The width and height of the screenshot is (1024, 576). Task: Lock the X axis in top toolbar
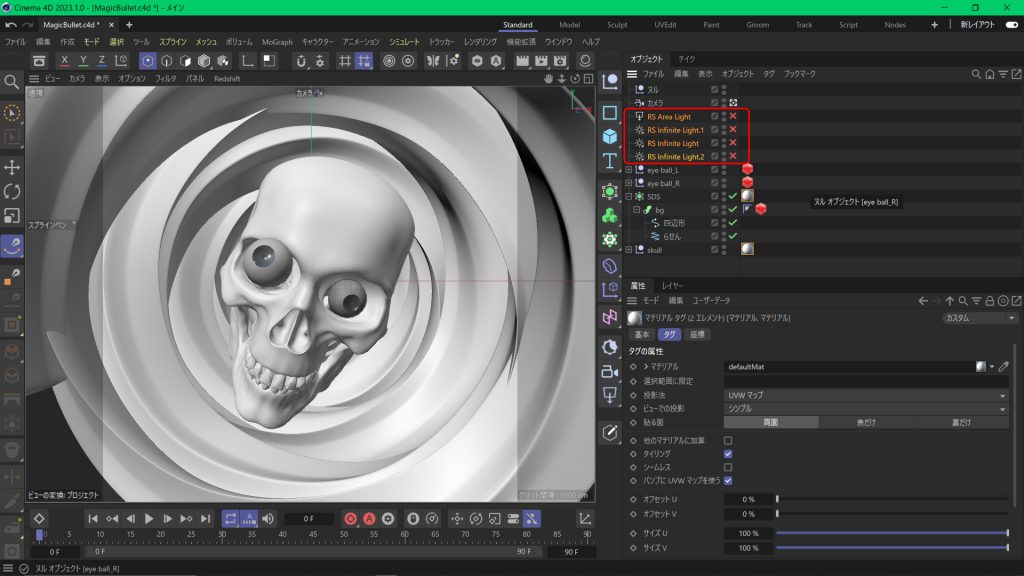pos(65,61)
